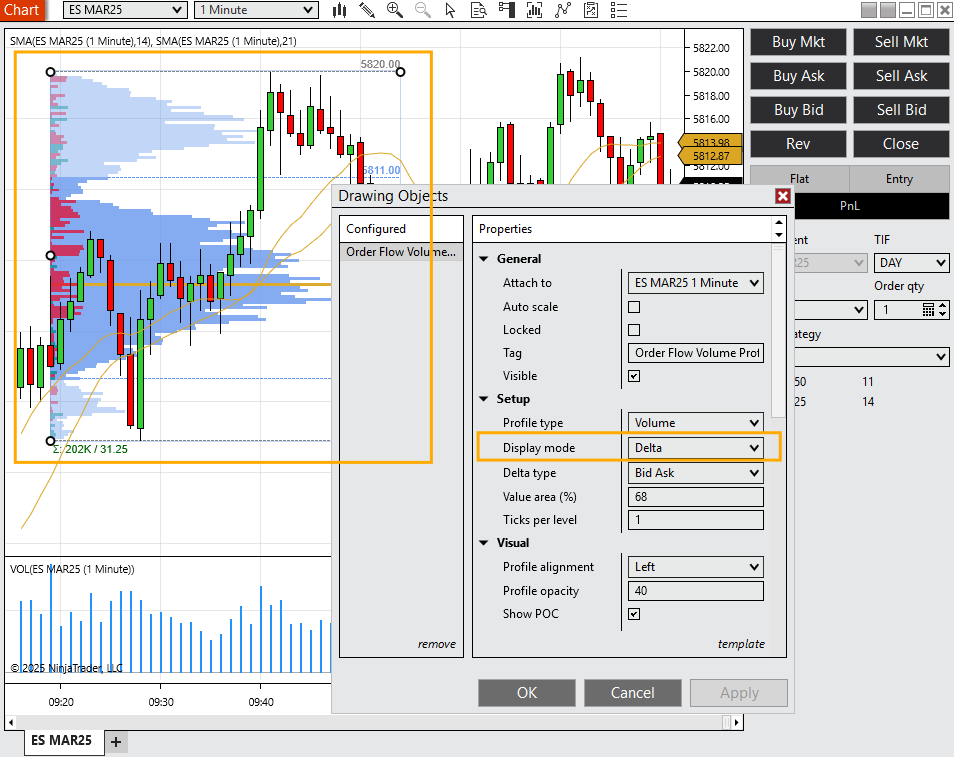Open the 1 Minute interval dropdown
Viewport: 954px width, 757px height.
coord(256,10)
